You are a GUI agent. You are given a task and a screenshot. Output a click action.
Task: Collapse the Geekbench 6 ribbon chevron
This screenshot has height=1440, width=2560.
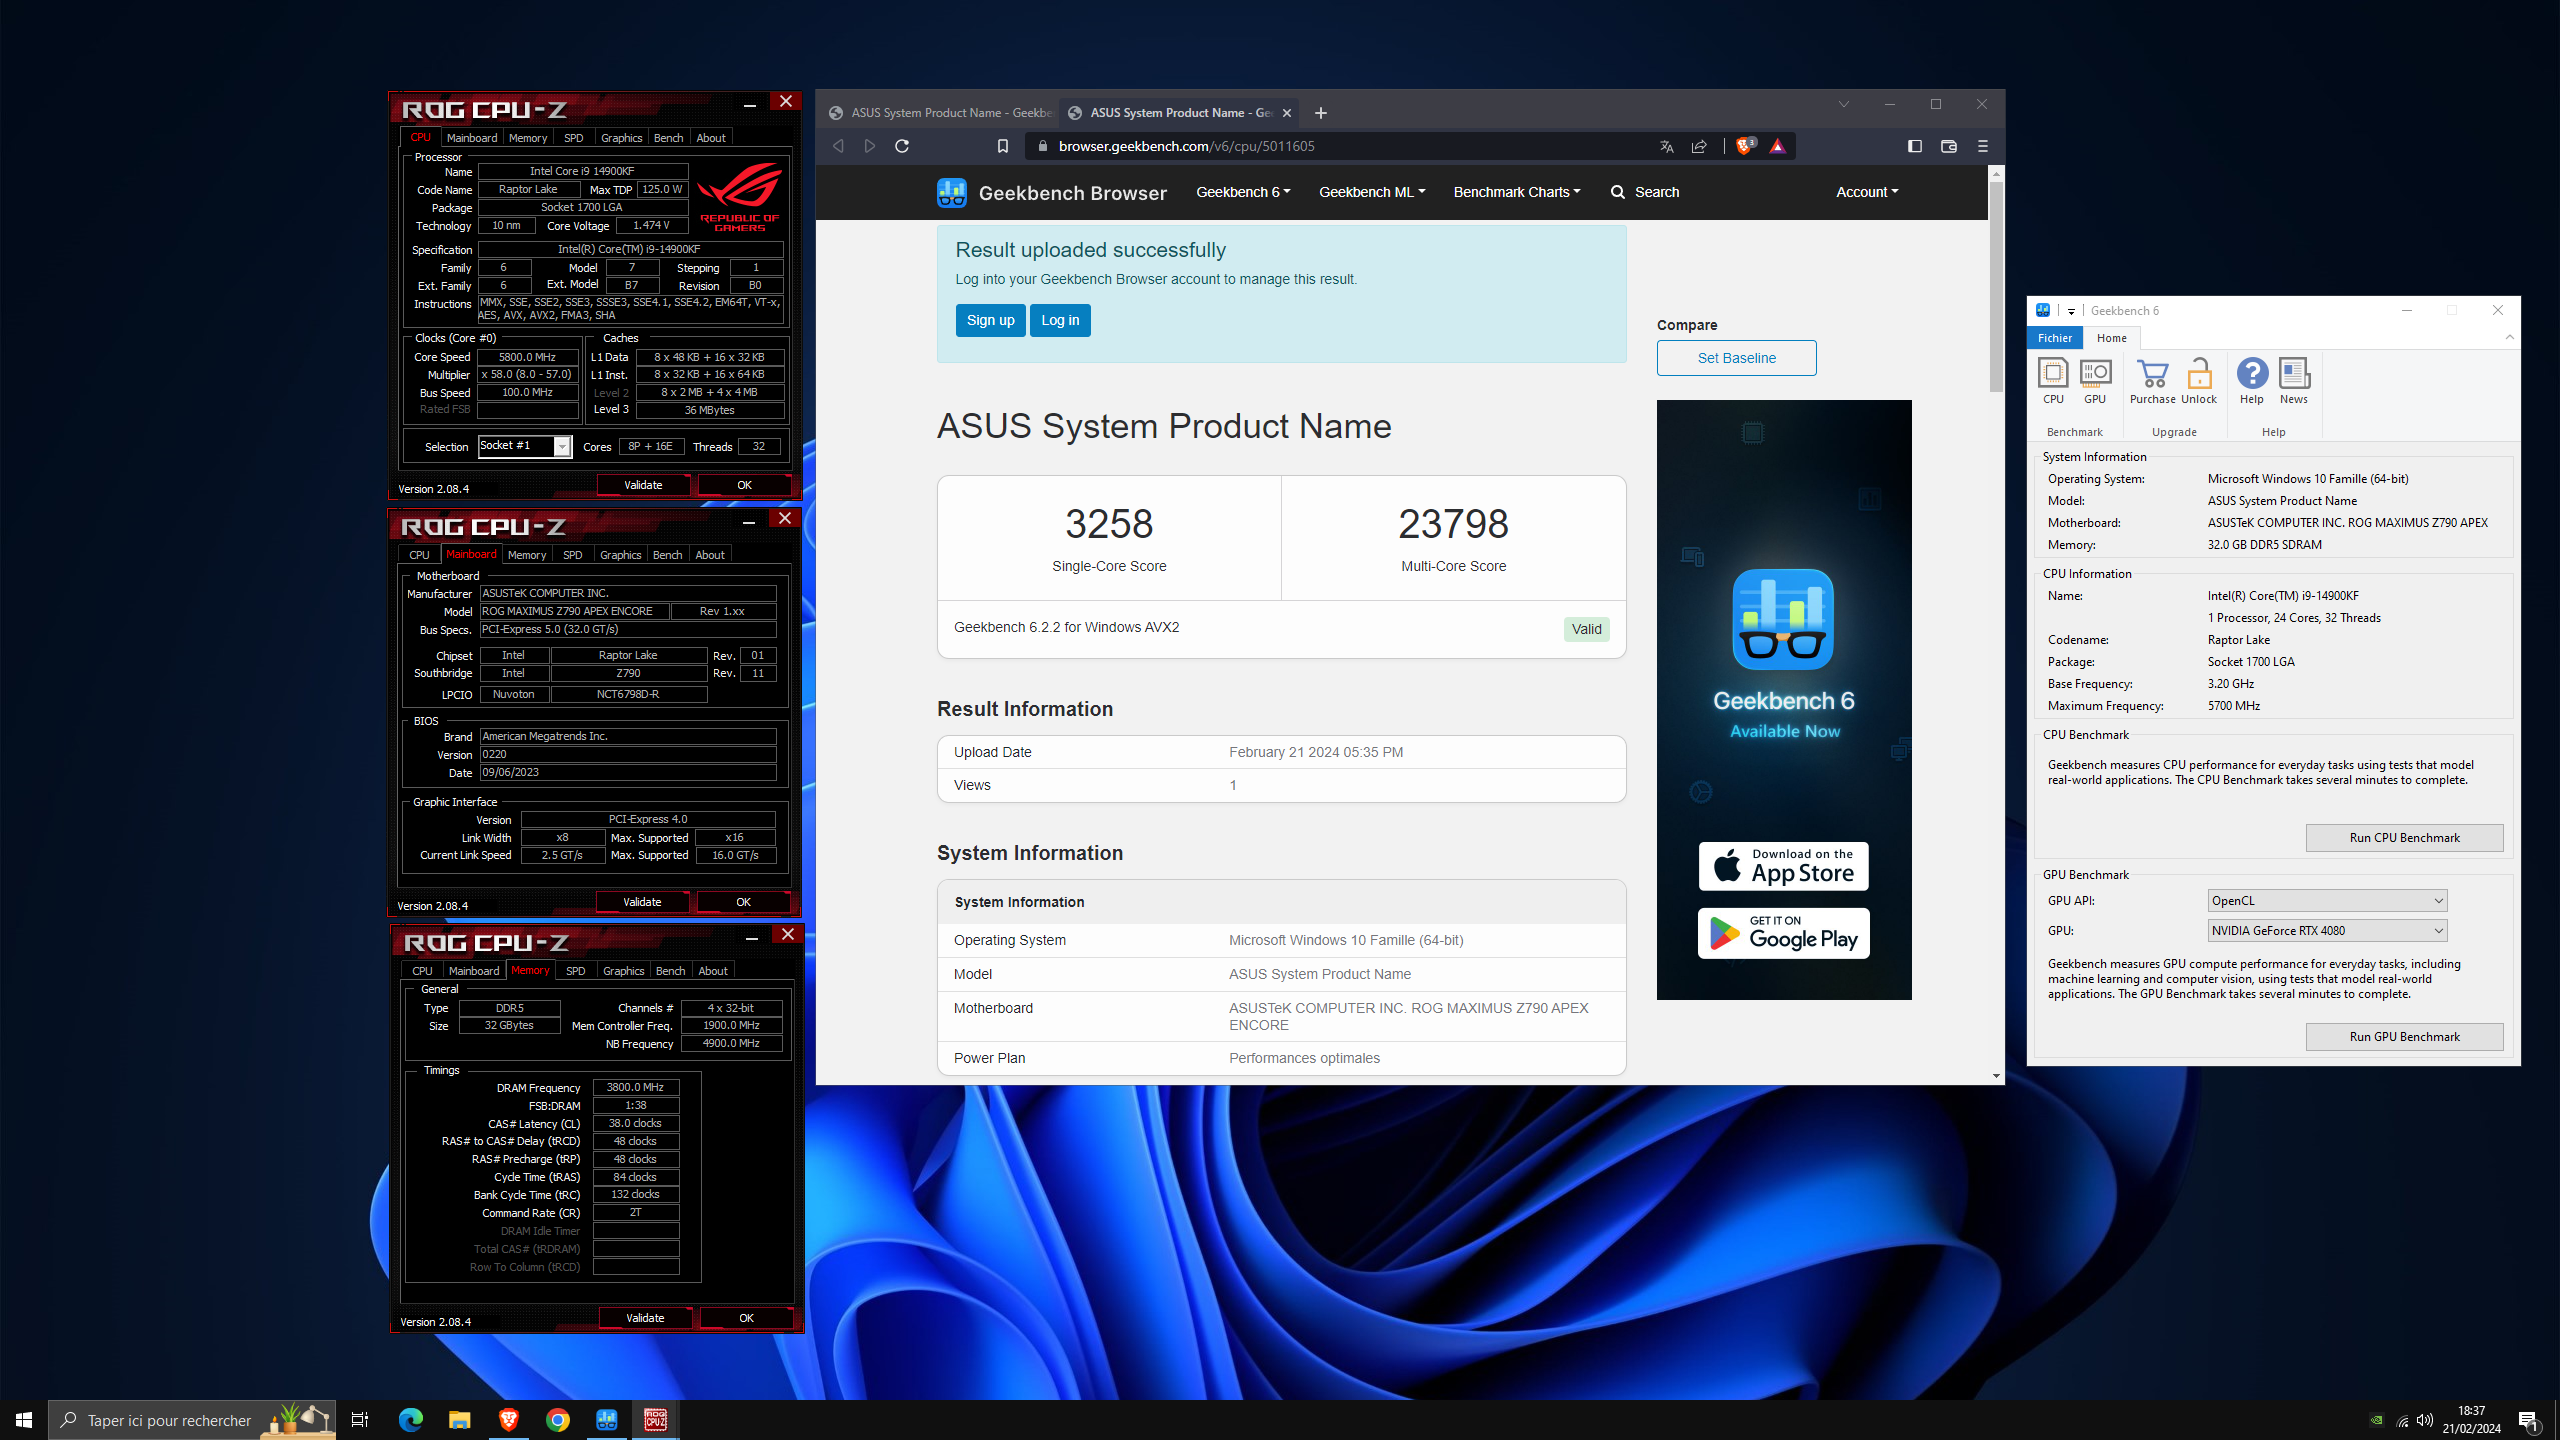click(x=2510, y=338)
